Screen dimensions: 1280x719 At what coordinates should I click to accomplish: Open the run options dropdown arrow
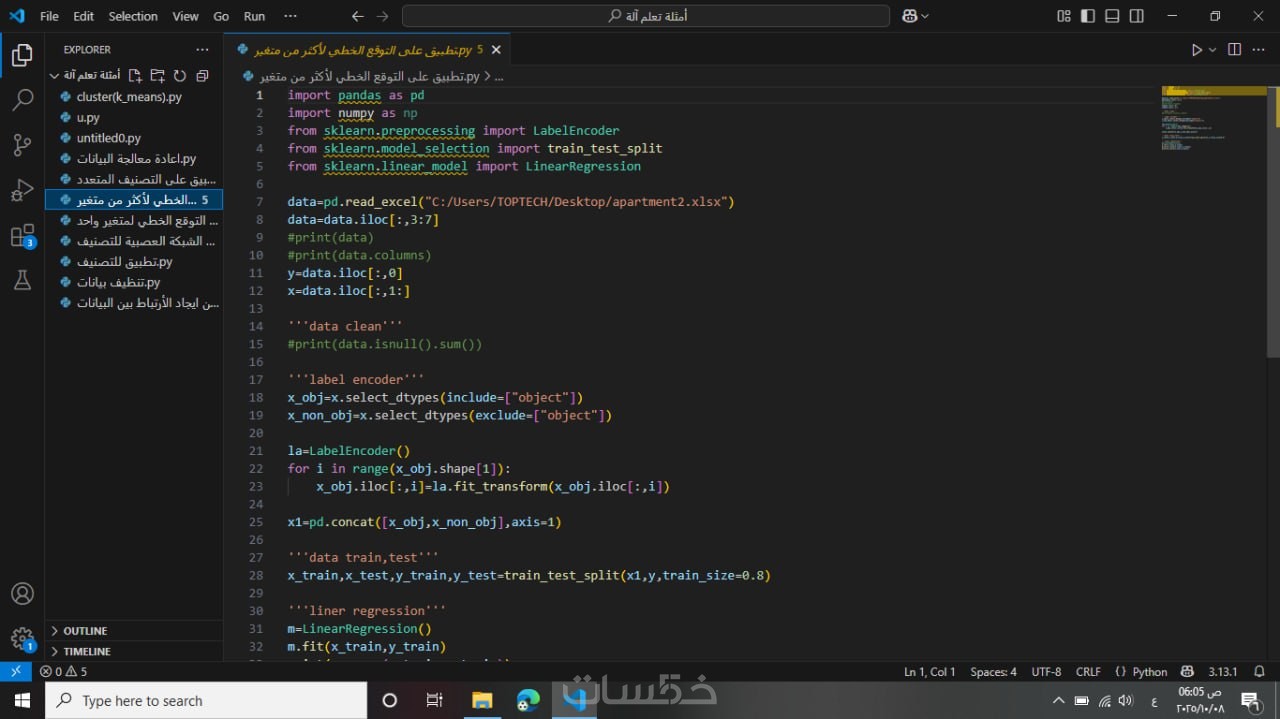[1213, 50]
